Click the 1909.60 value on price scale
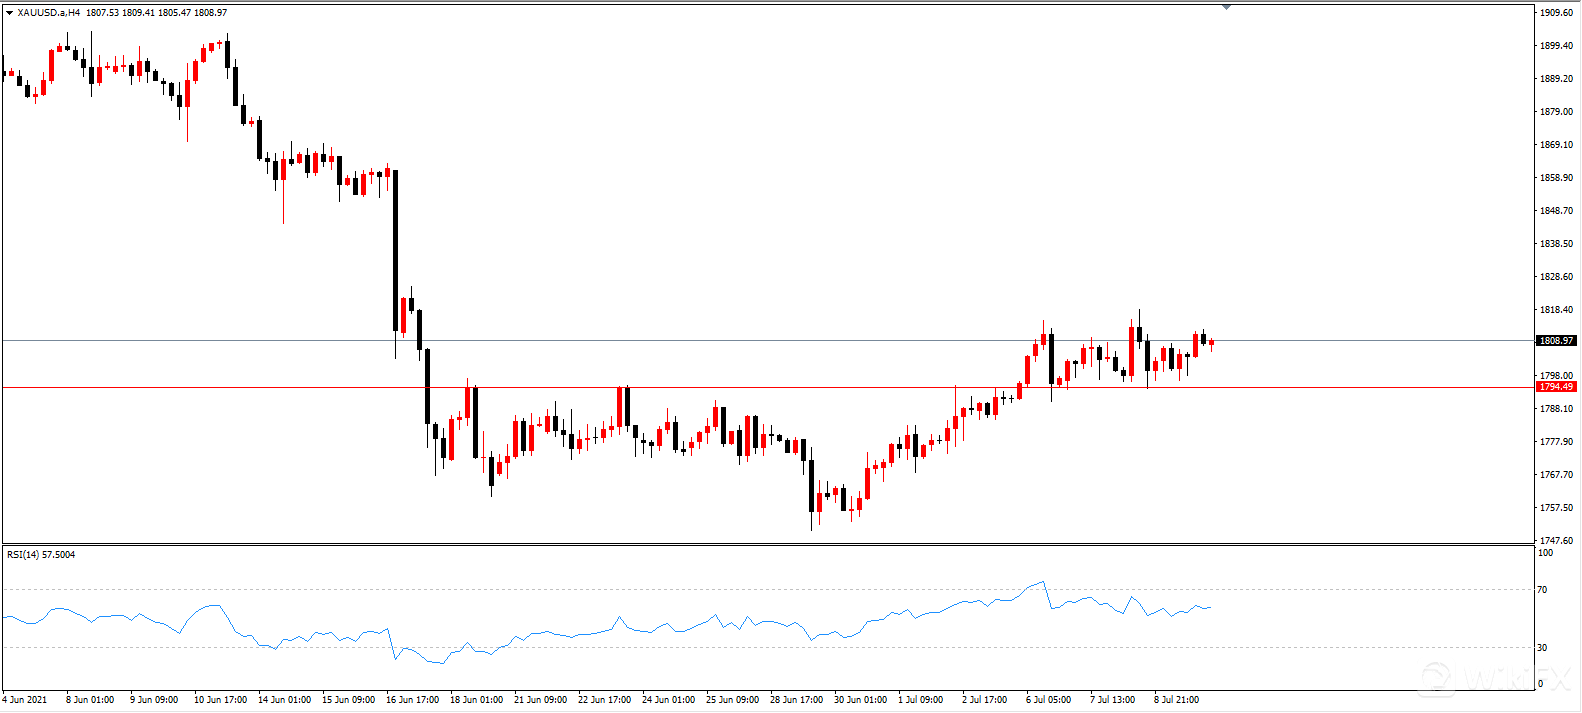The height and width of the screenshot is (713, 1582). click(x=1557, y=13)
